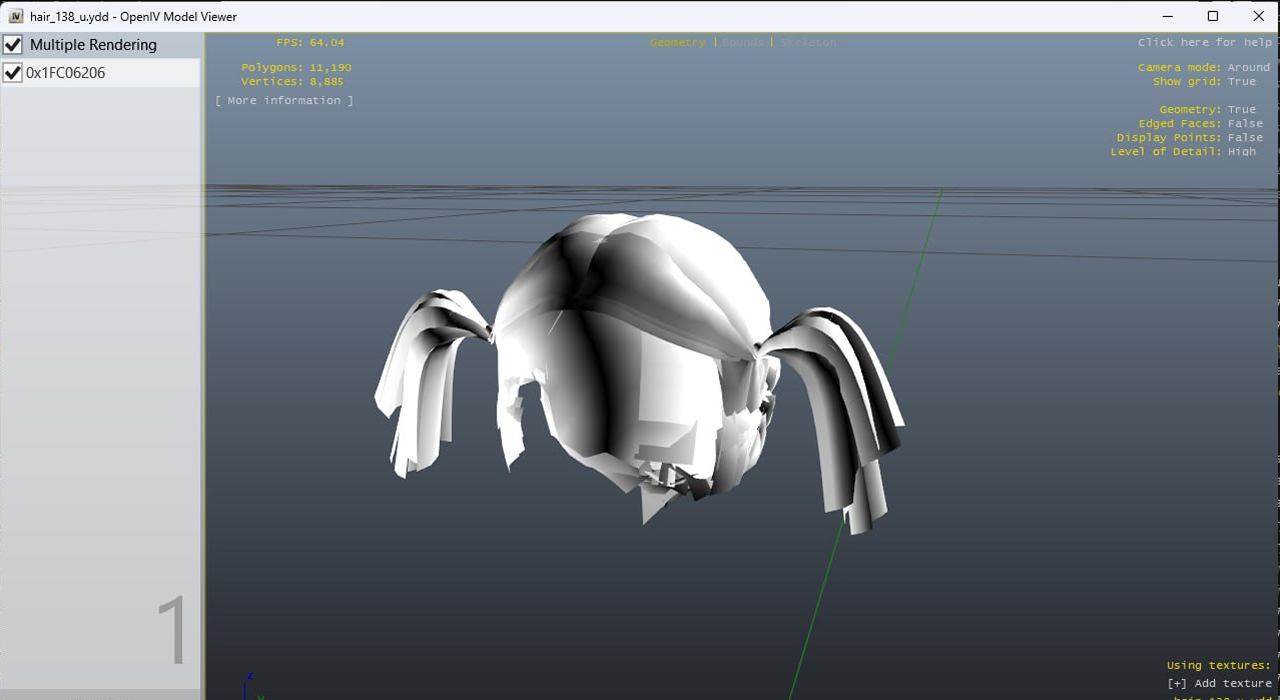
Task: Click the 'Using textures:' label
Action: 1219,665
